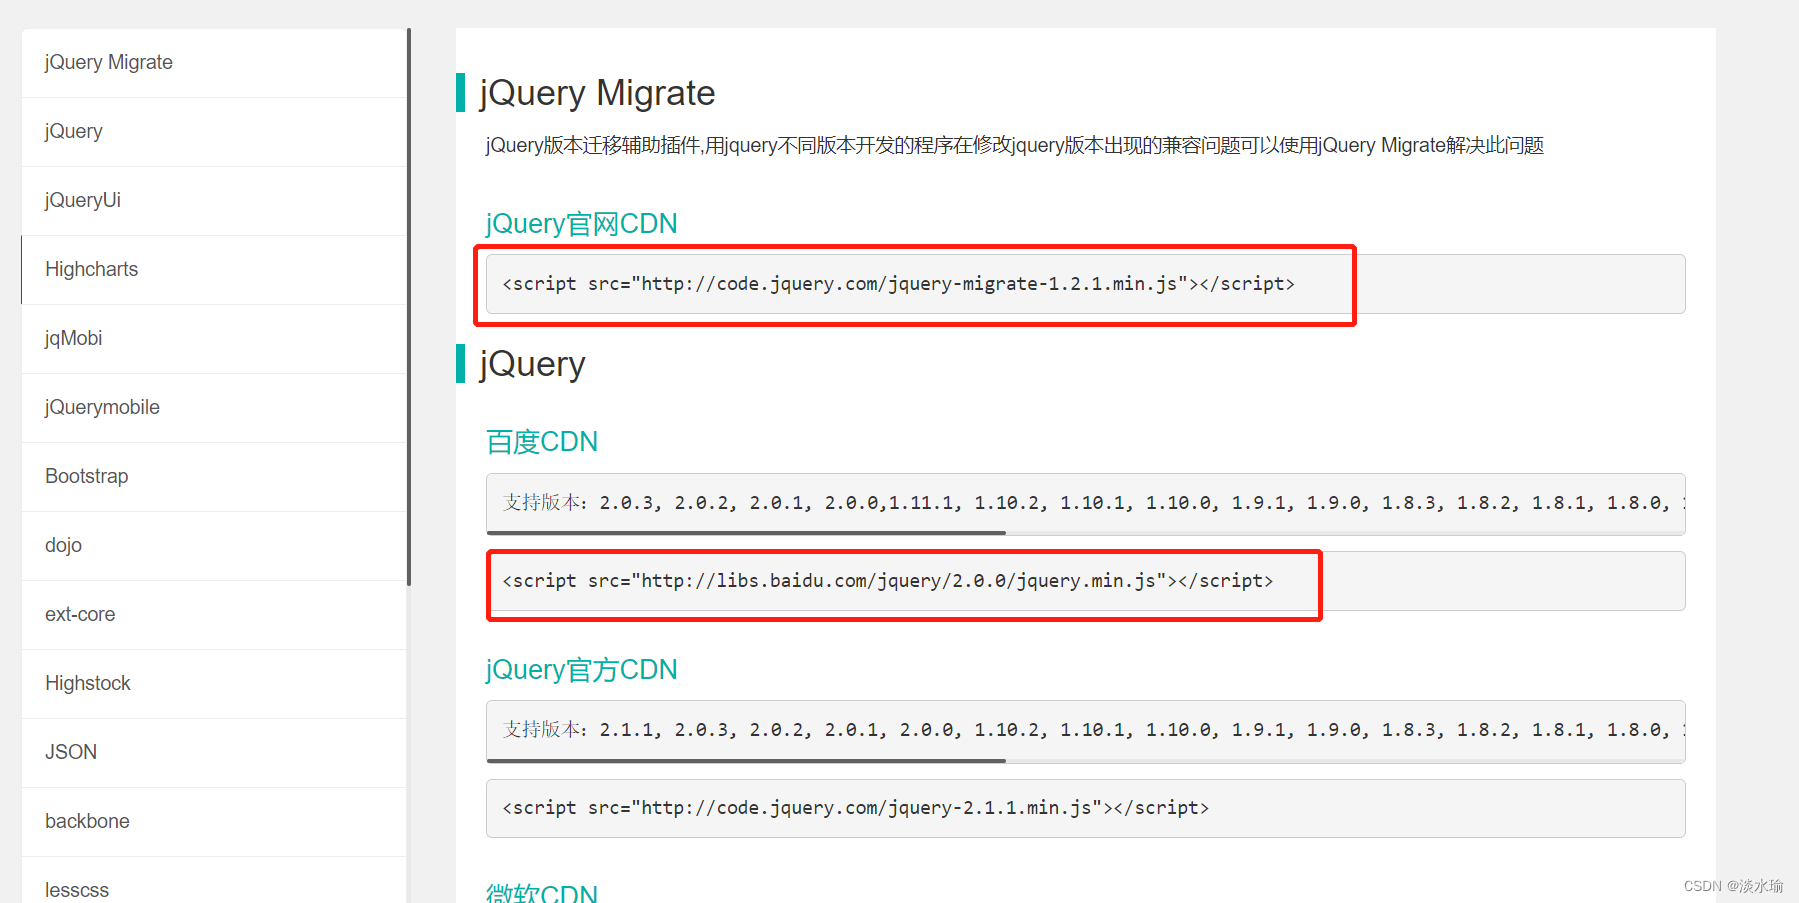Select JSON in the sidebar
1799x903 pixels.
point(214,753)
